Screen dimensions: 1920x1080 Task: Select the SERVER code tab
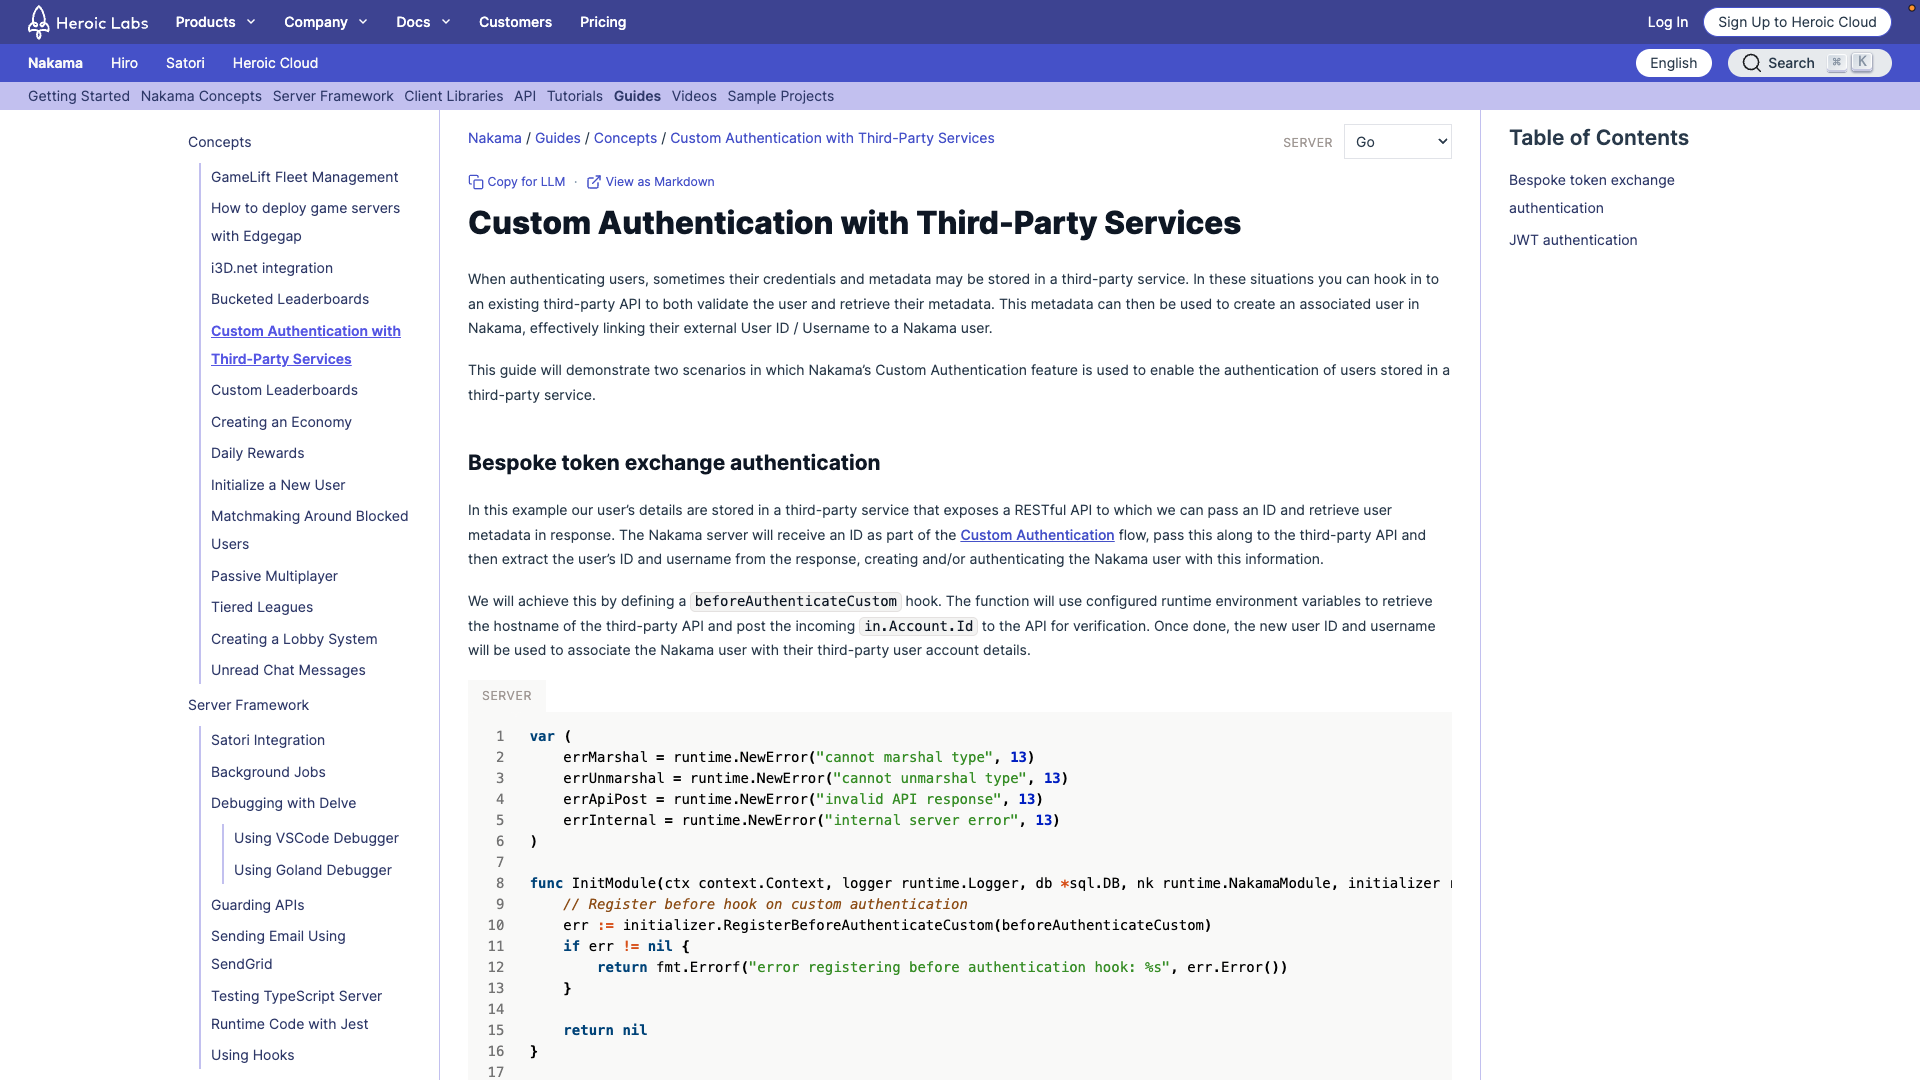507,696
